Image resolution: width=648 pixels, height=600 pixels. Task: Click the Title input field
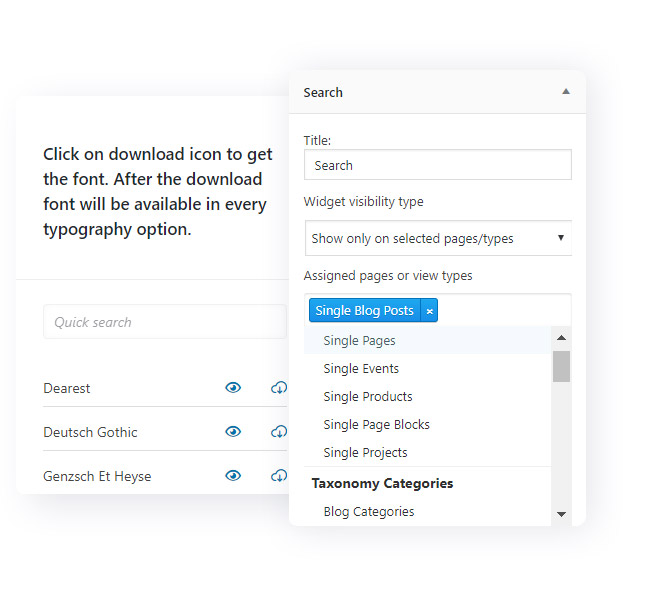coord(438,165)
